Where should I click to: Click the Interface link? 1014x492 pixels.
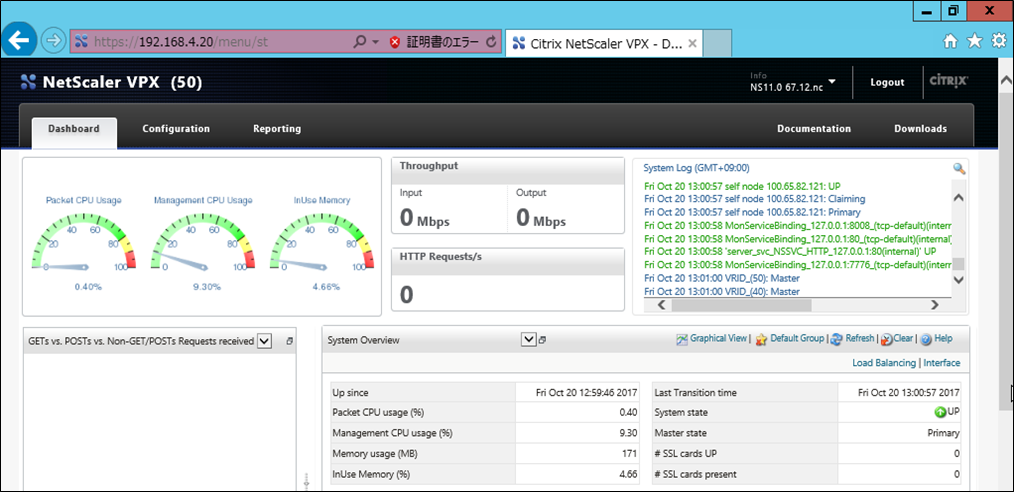pos(942,363)
